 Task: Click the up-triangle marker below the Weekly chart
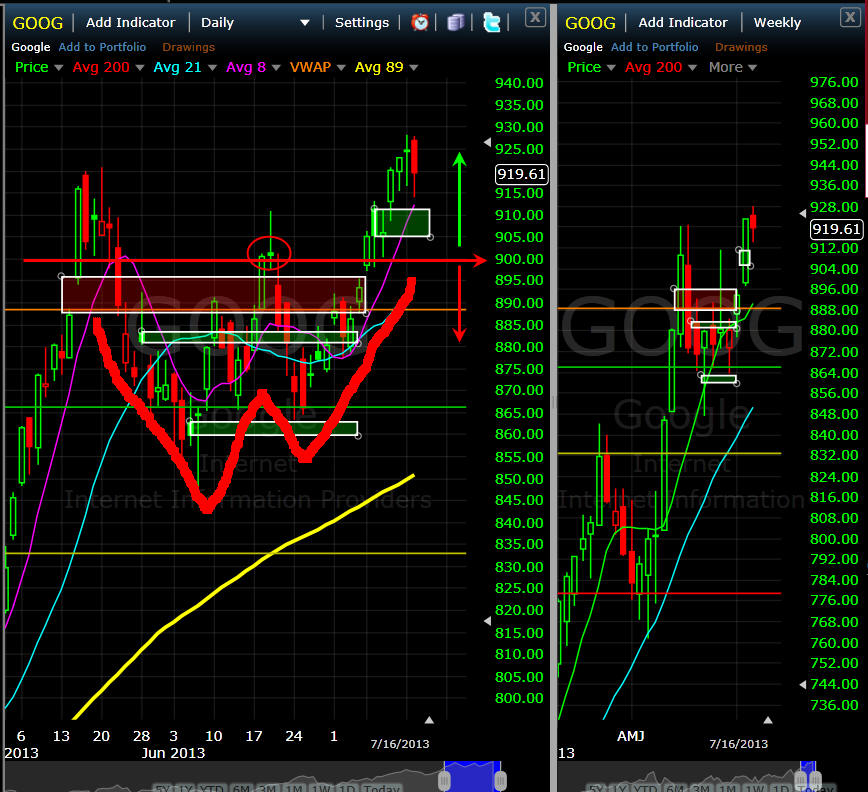coord(768,720)
